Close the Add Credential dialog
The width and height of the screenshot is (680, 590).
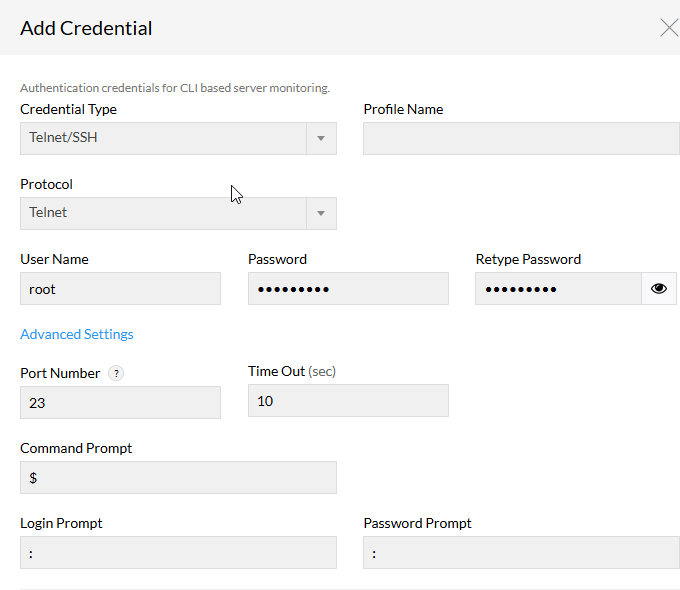pos(668,28)
